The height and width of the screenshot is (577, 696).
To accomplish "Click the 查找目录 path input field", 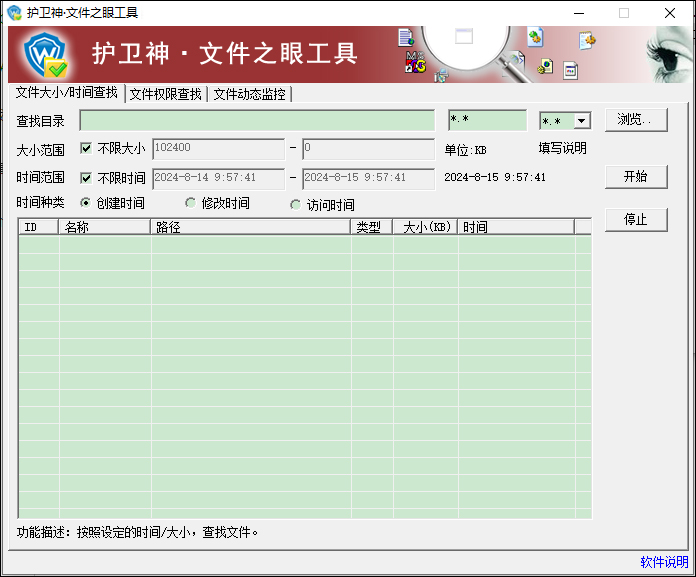I will 257,121.
